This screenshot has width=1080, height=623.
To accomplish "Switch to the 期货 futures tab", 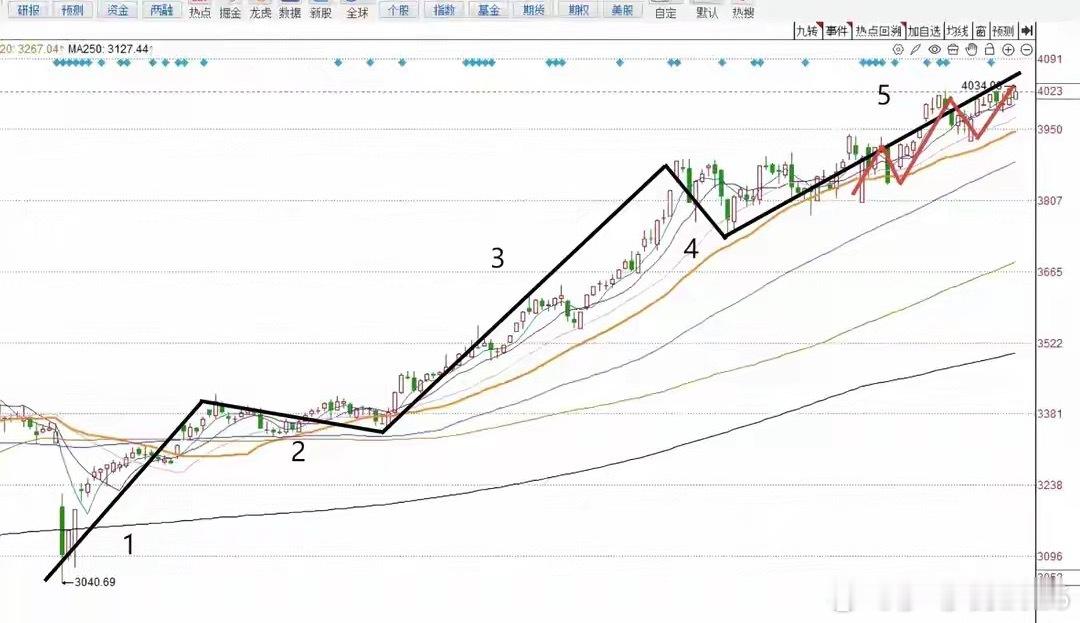I will [533, 10].
